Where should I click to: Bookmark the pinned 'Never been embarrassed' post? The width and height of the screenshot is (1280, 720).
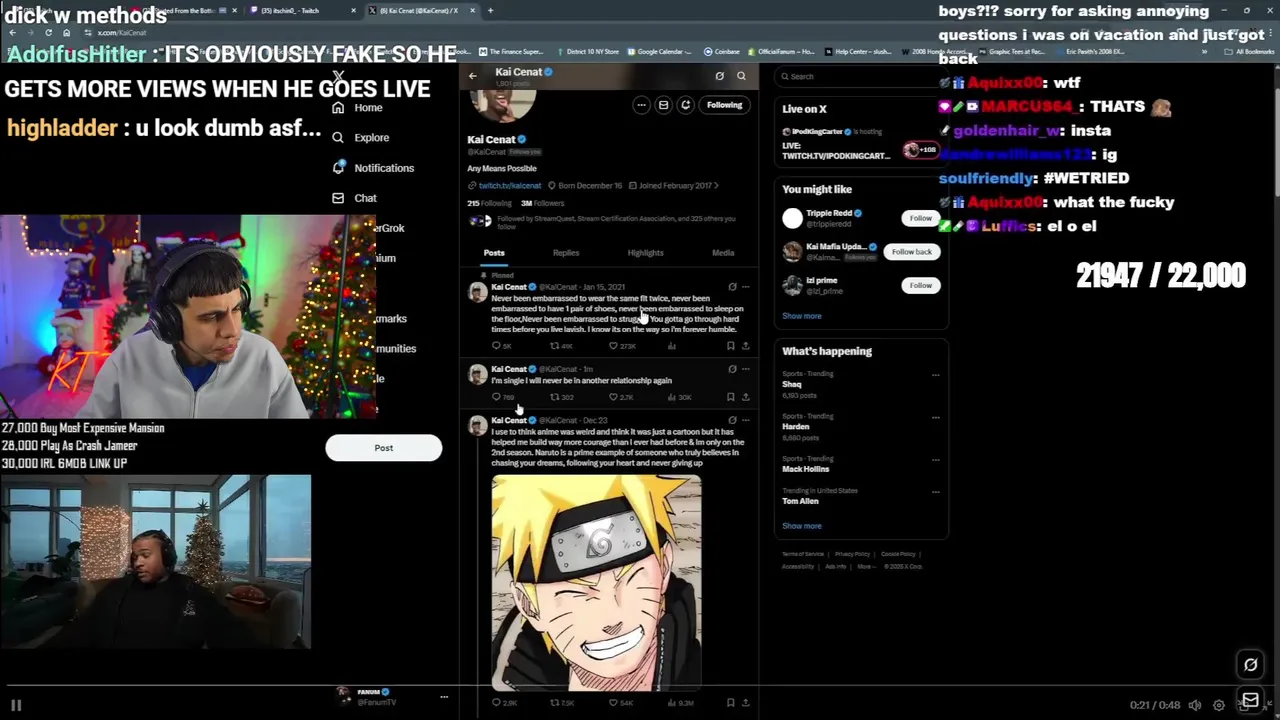(x=730, y=346)
